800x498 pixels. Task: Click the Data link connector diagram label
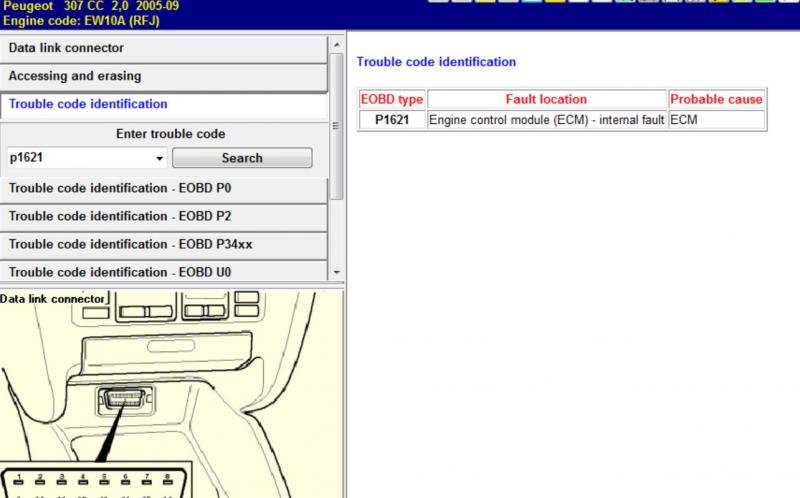tap(53, 299)
